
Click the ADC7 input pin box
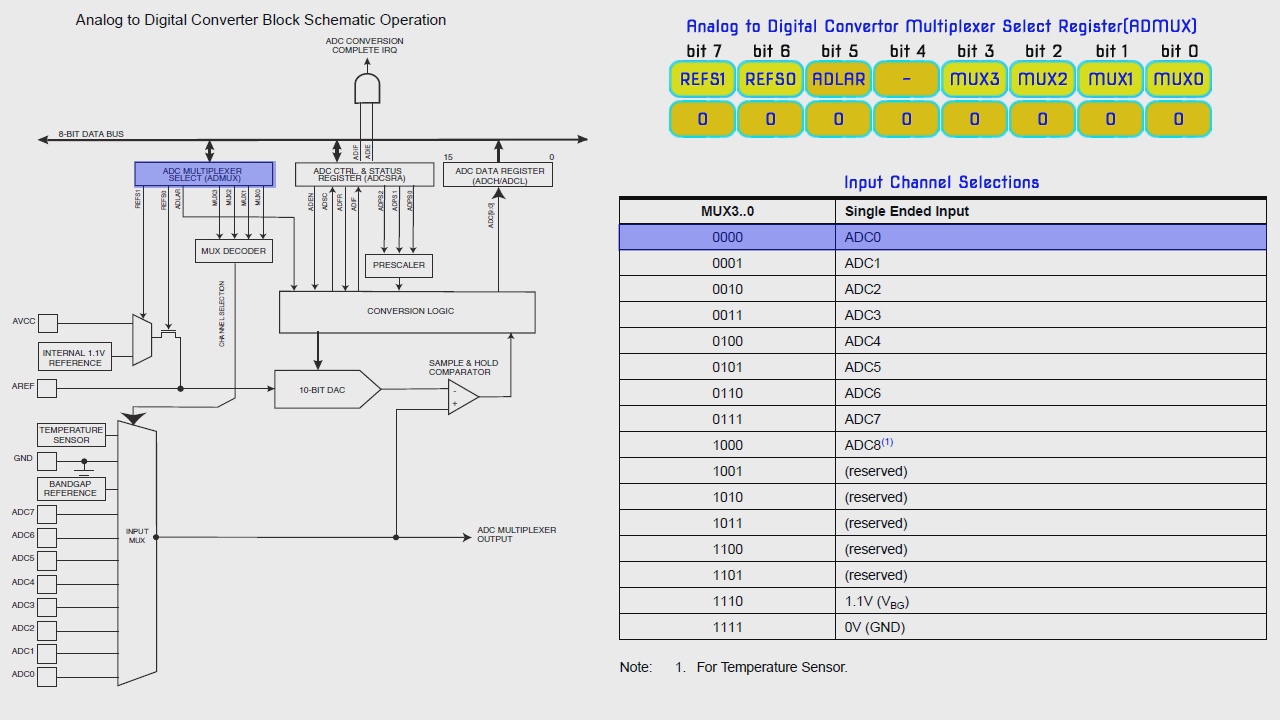coord(47,513)
